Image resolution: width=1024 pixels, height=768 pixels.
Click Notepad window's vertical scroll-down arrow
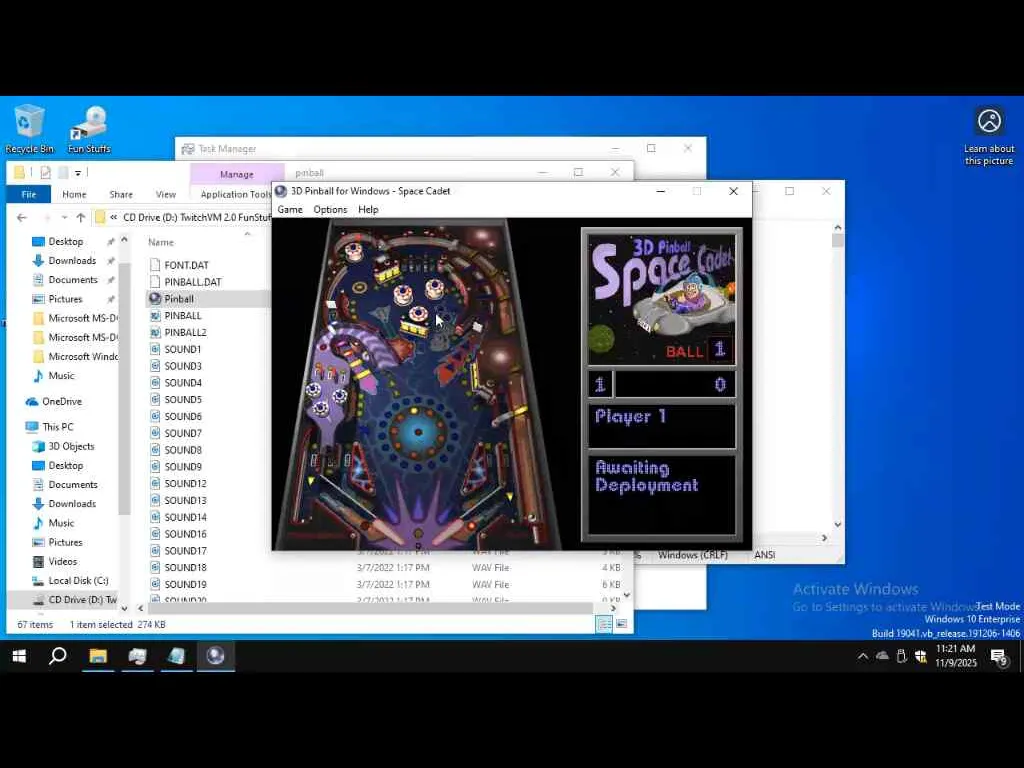pos(838,524)
